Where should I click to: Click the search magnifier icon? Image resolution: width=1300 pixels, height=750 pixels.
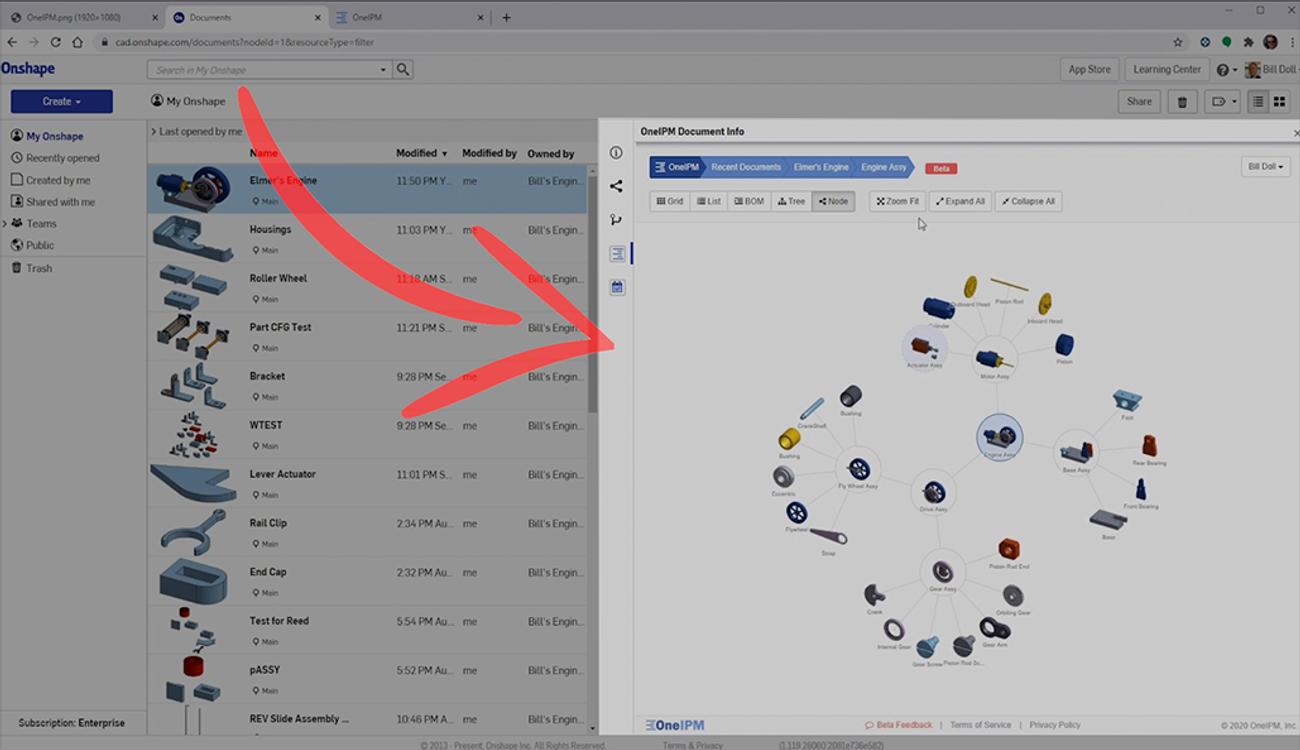[402, 69]
